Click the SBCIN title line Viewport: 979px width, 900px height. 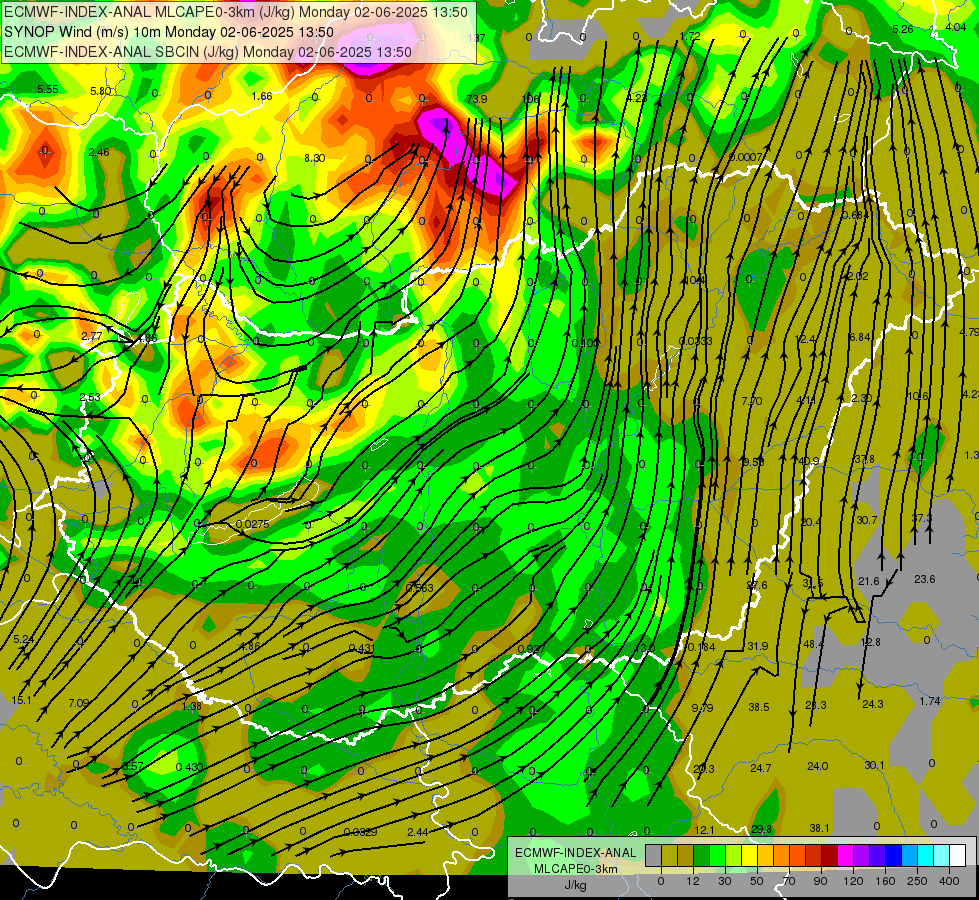[207, 52]
